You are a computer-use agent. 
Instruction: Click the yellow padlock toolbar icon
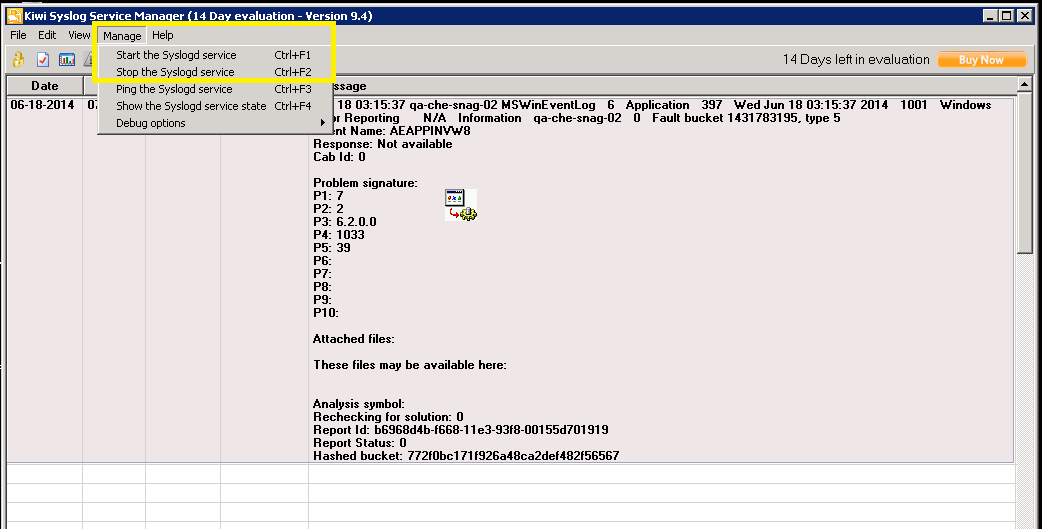coord(18,60)
